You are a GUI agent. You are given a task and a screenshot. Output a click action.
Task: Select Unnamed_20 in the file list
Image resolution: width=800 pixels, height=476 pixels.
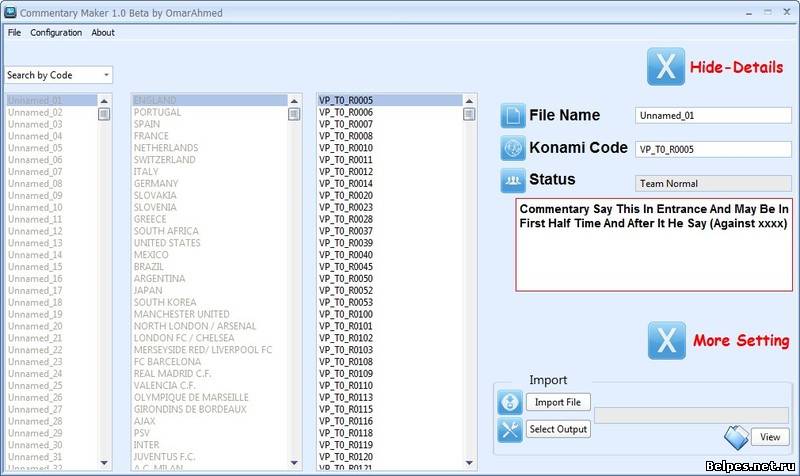[52, 326]
